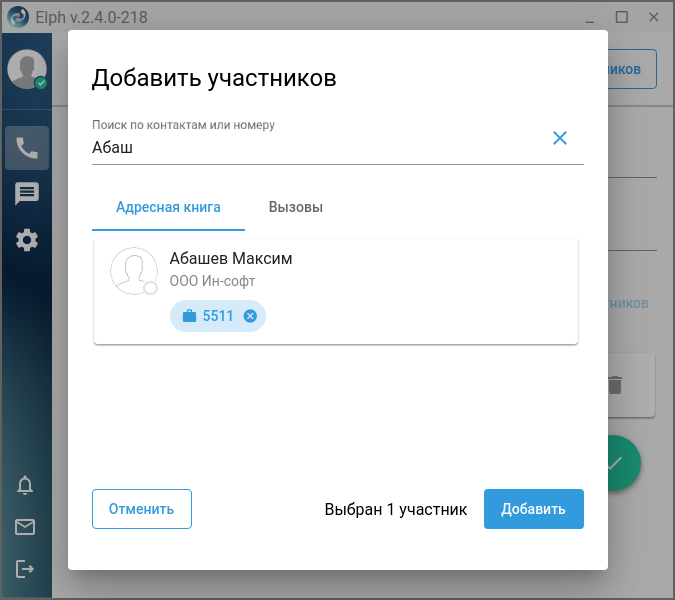Switch to the Вызовы tab
This screenshot has width=675, height=600.
[296, 207]
